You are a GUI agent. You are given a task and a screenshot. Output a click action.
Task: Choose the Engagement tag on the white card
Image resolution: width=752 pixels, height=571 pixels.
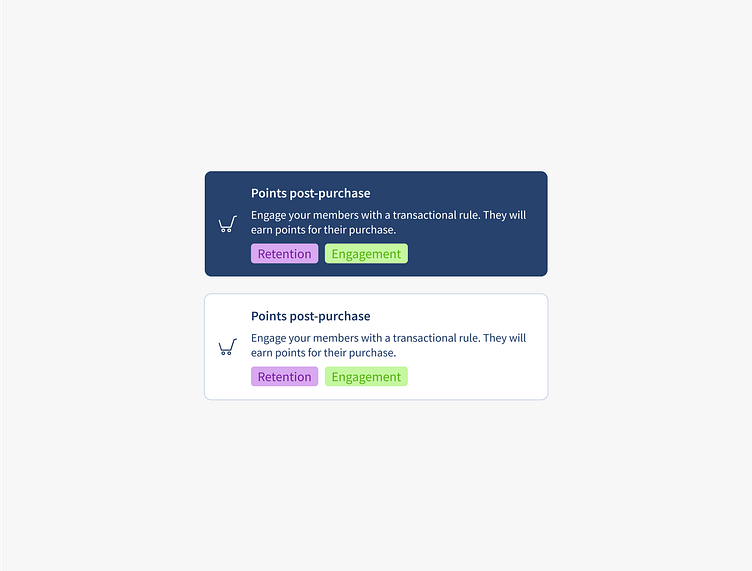366,377
